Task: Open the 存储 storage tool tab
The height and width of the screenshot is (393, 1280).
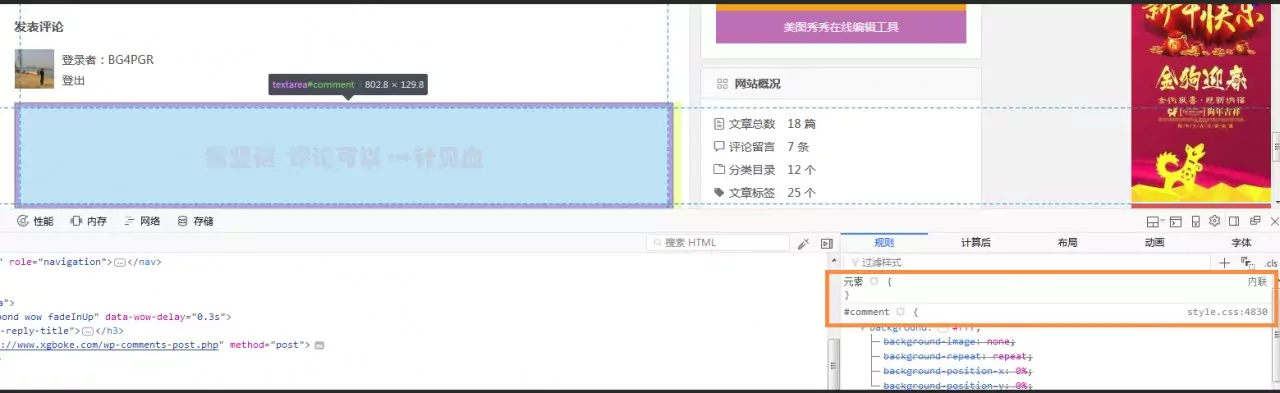Action: coord(194,221)
